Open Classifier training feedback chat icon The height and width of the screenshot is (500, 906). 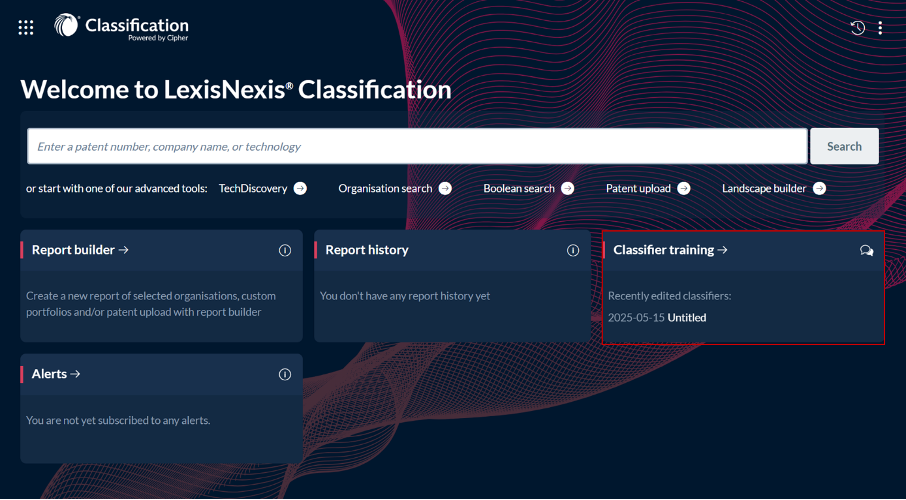tap(866, 250)
